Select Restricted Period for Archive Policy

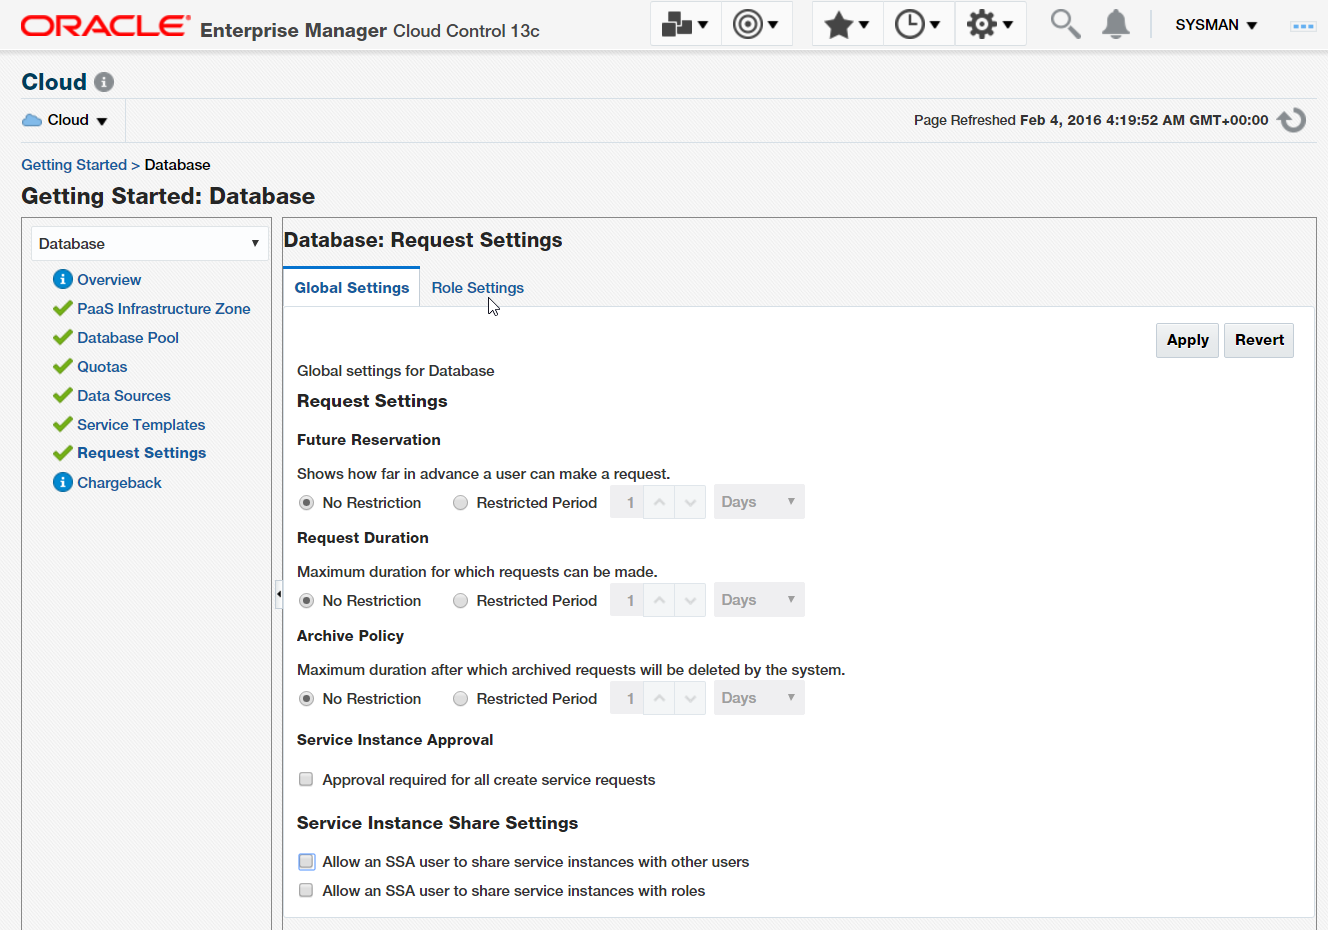click(460, 699)
